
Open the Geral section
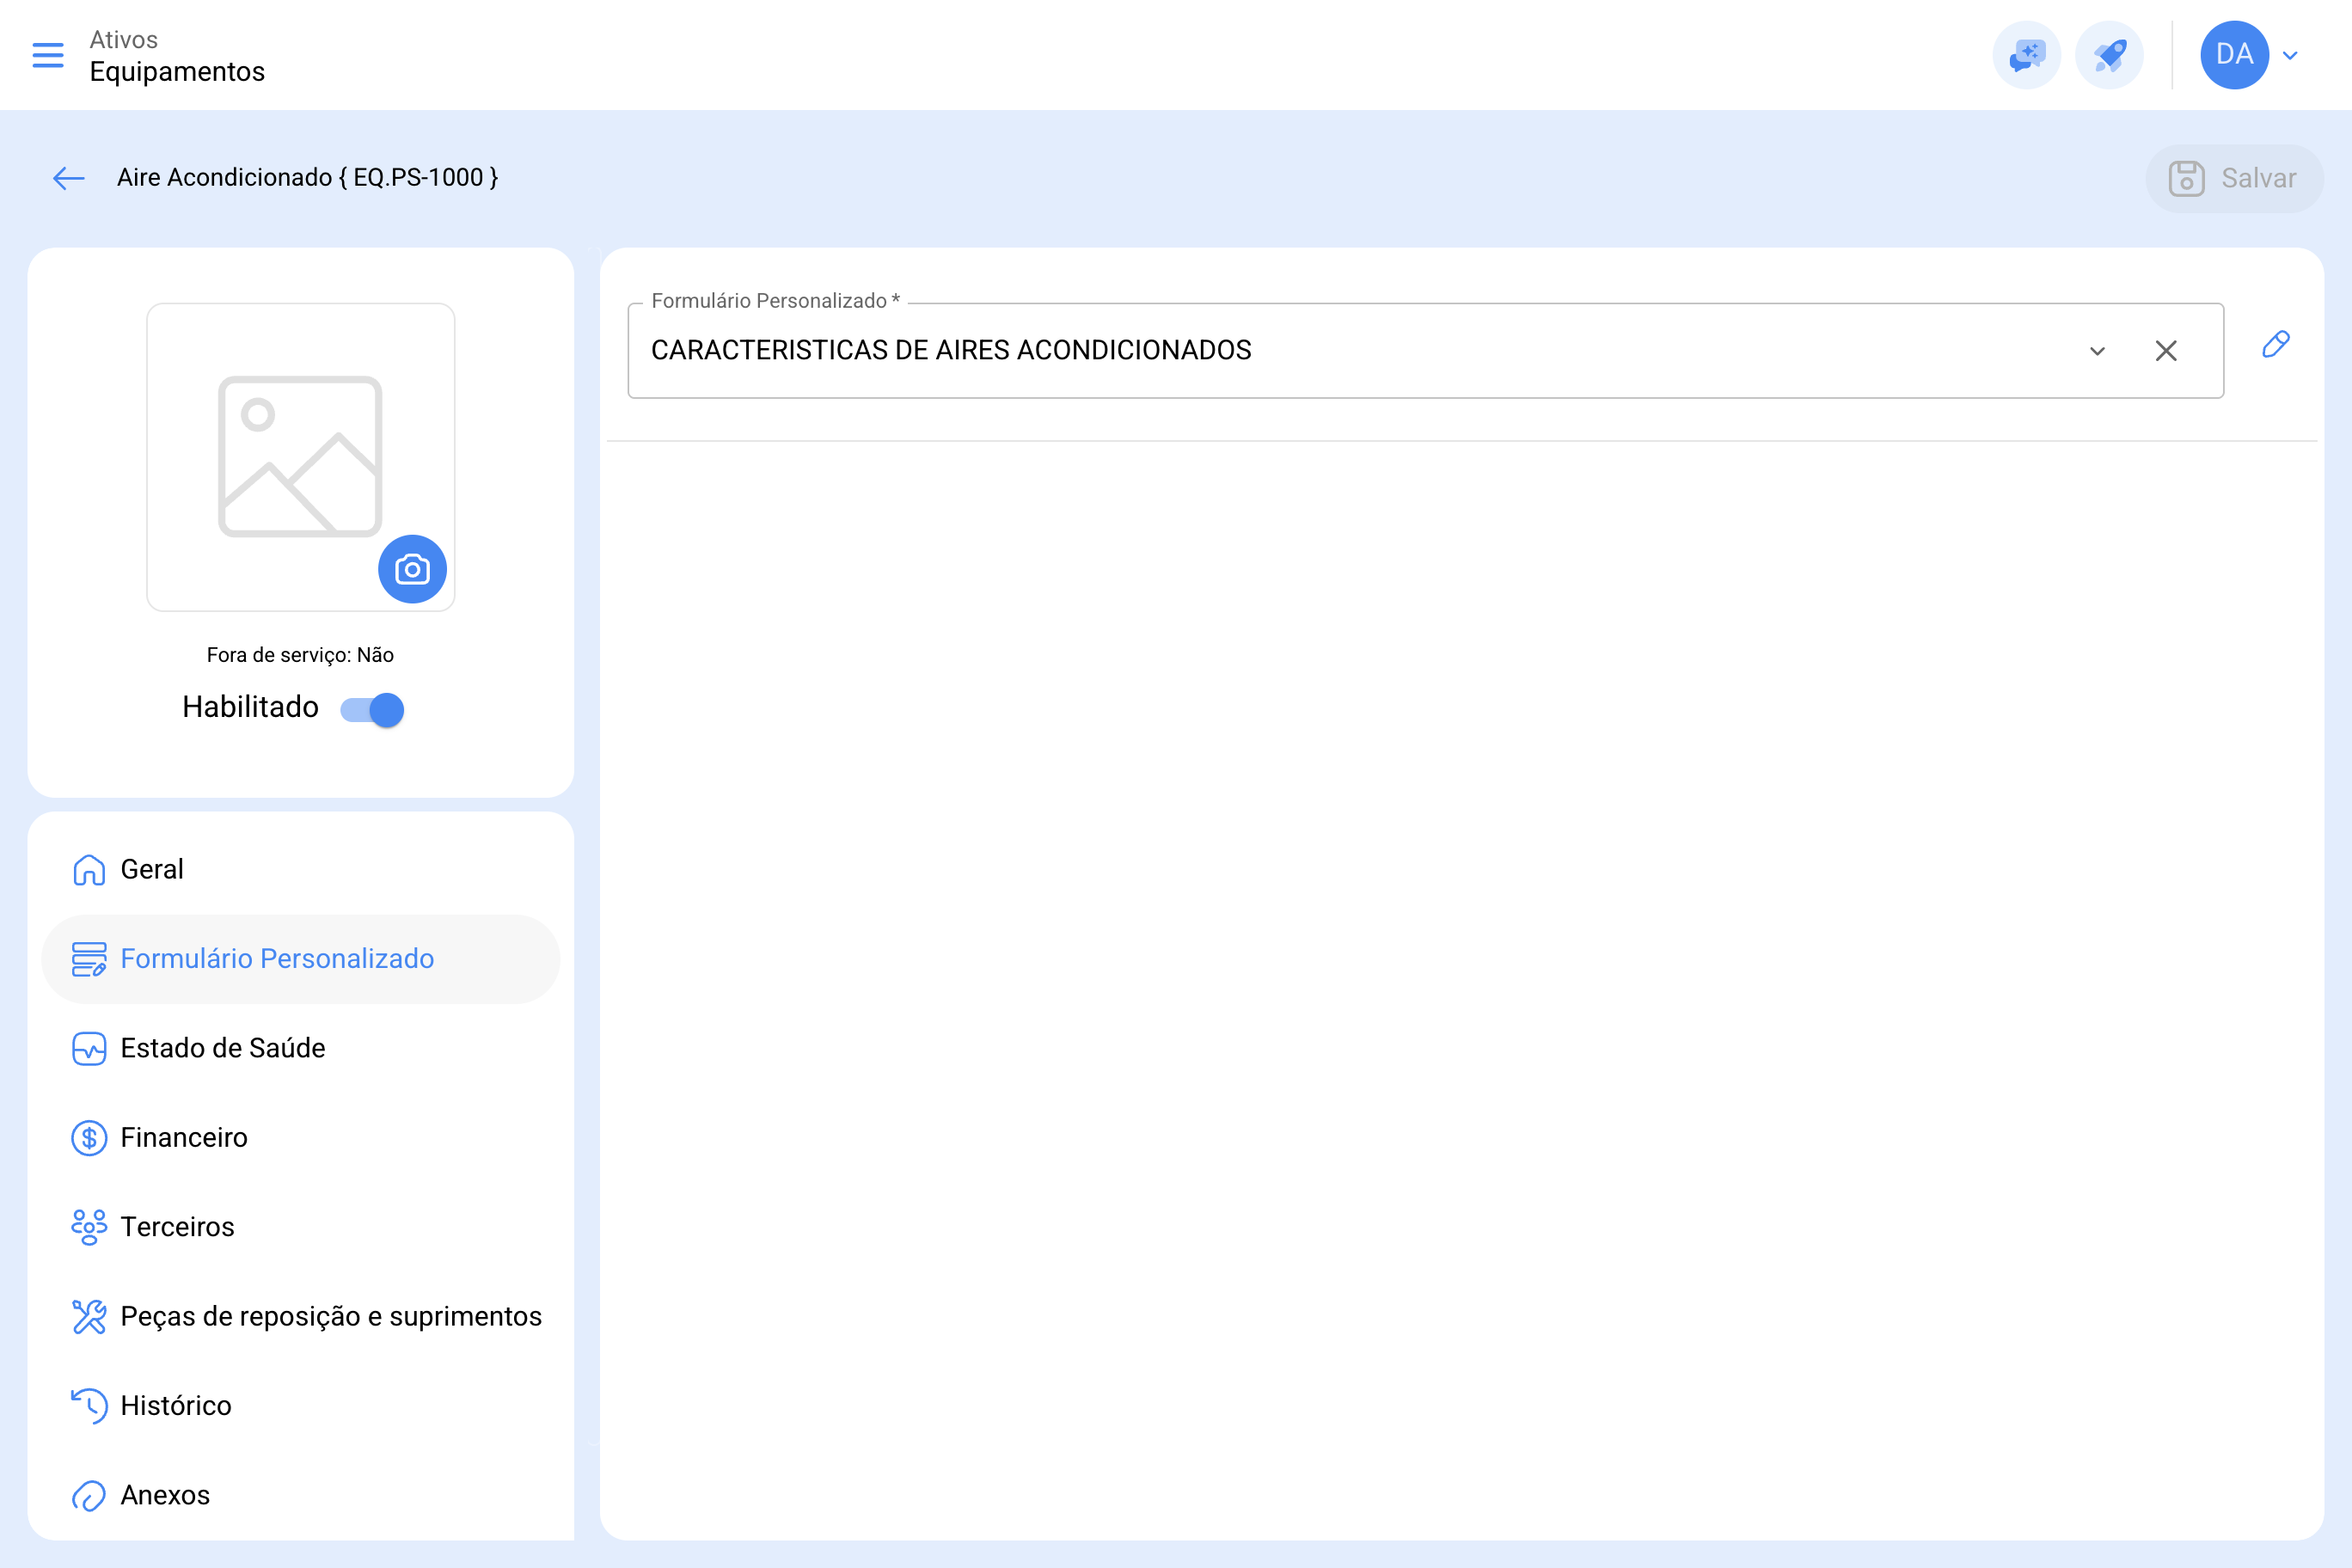(300, 869)
